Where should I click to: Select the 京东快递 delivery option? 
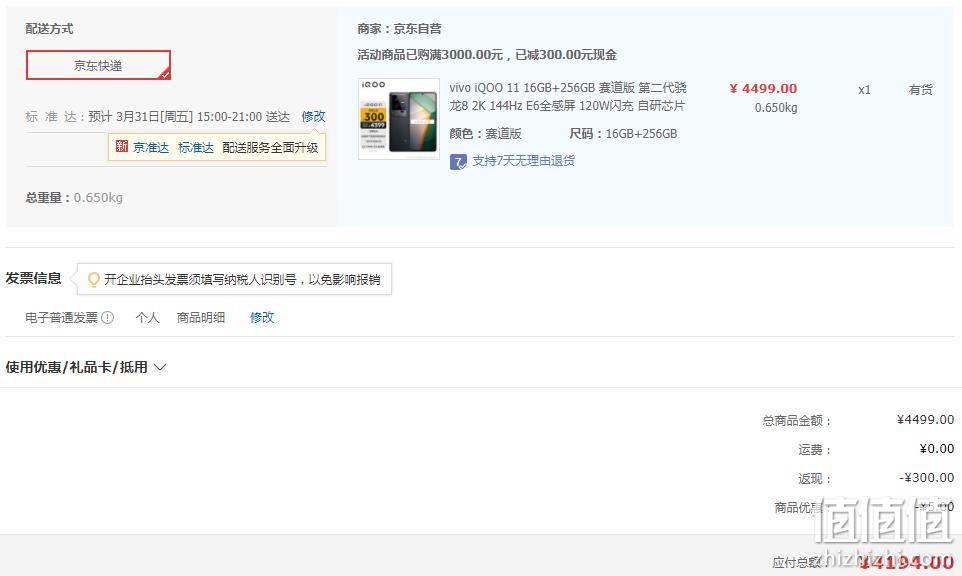(x=98, y=65)
